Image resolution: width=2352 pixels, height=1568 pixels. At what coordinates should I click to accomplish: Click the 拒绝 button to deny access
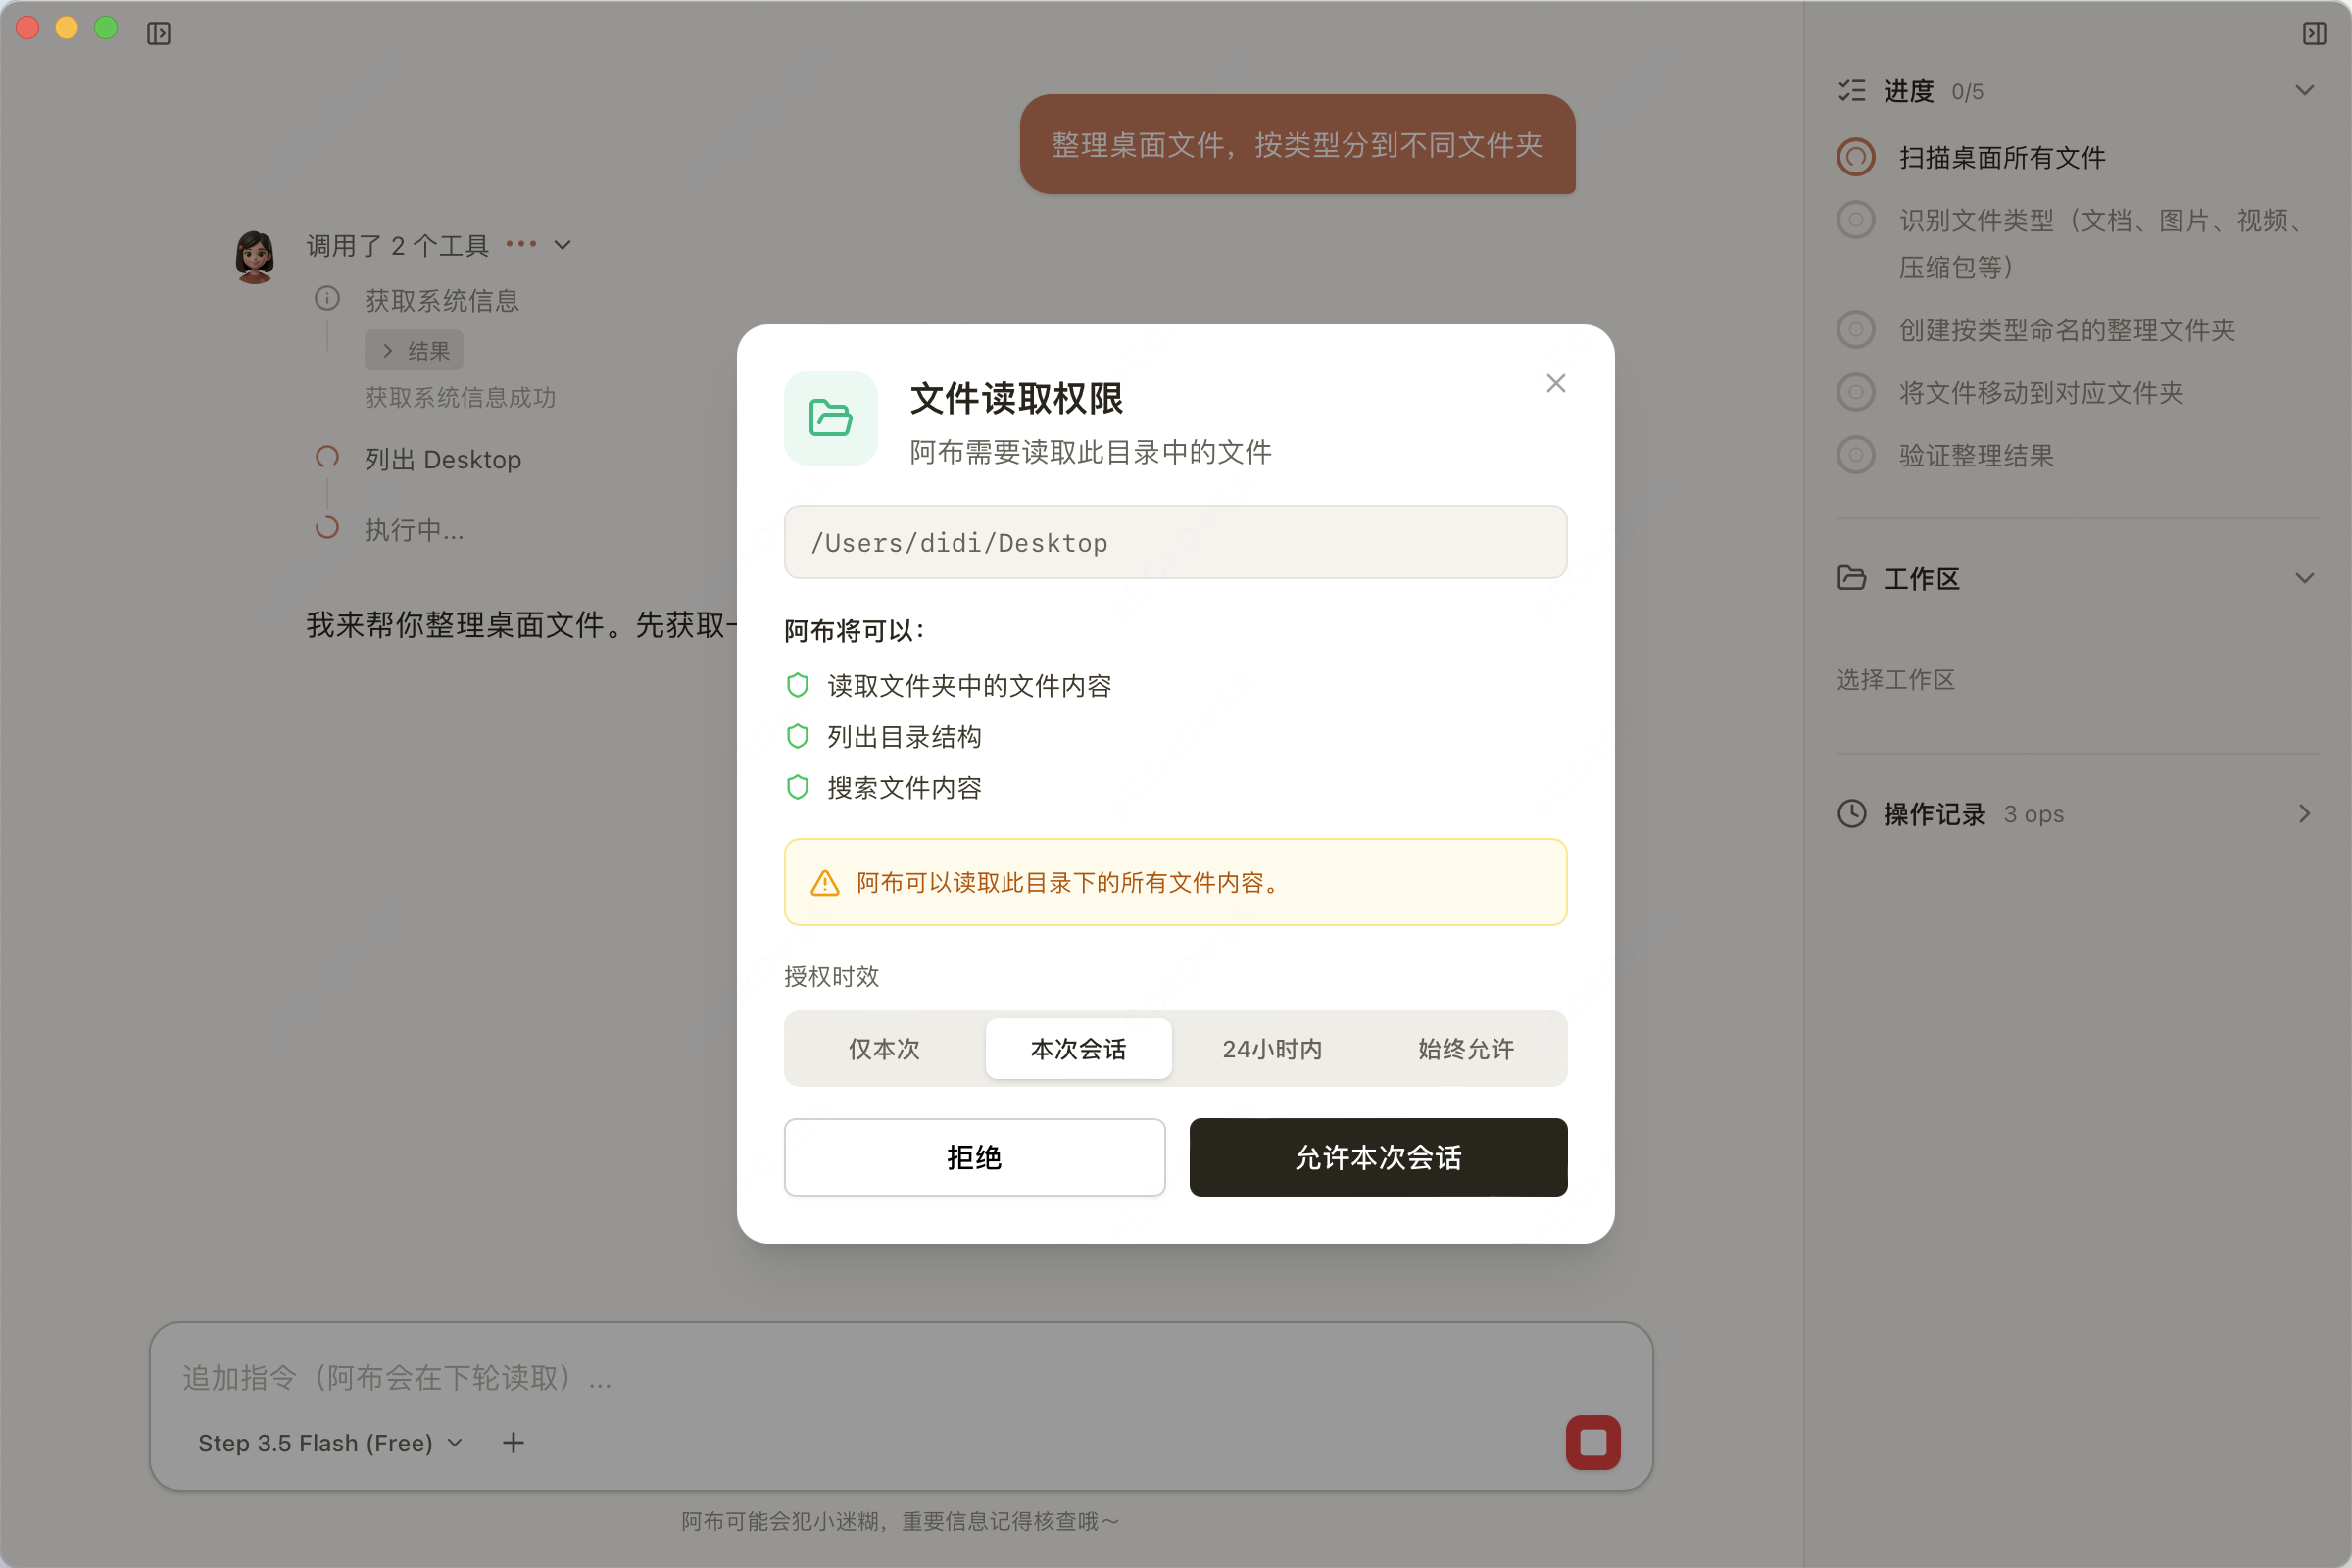click(974, 1157)
